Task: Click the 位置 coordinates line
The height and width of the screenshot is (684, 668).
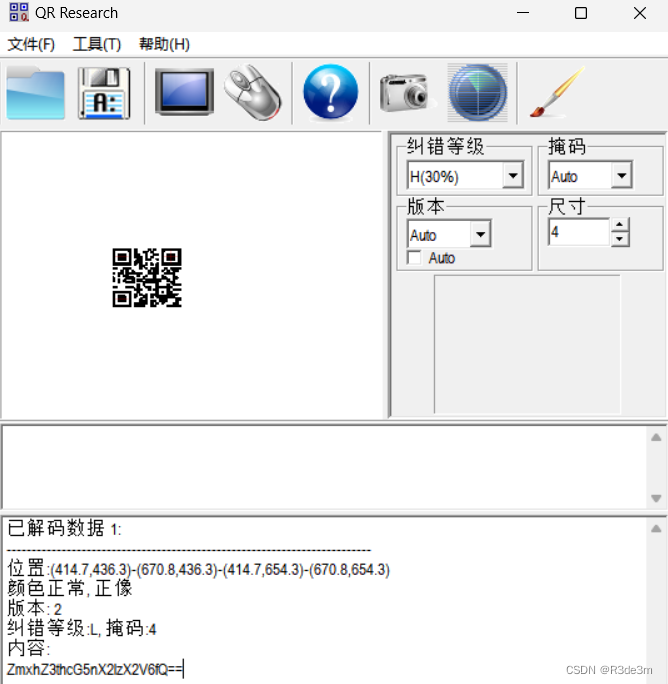Action: [199, 569]
